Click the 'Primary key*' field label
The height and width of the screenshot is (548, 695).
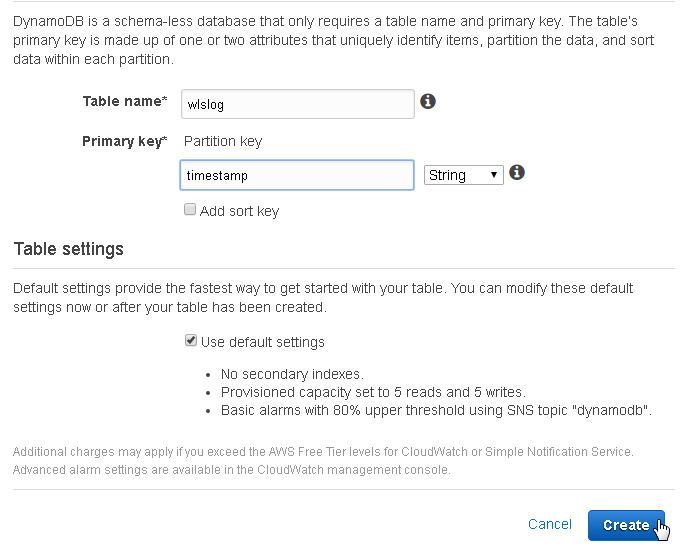(x=125, y=141)
